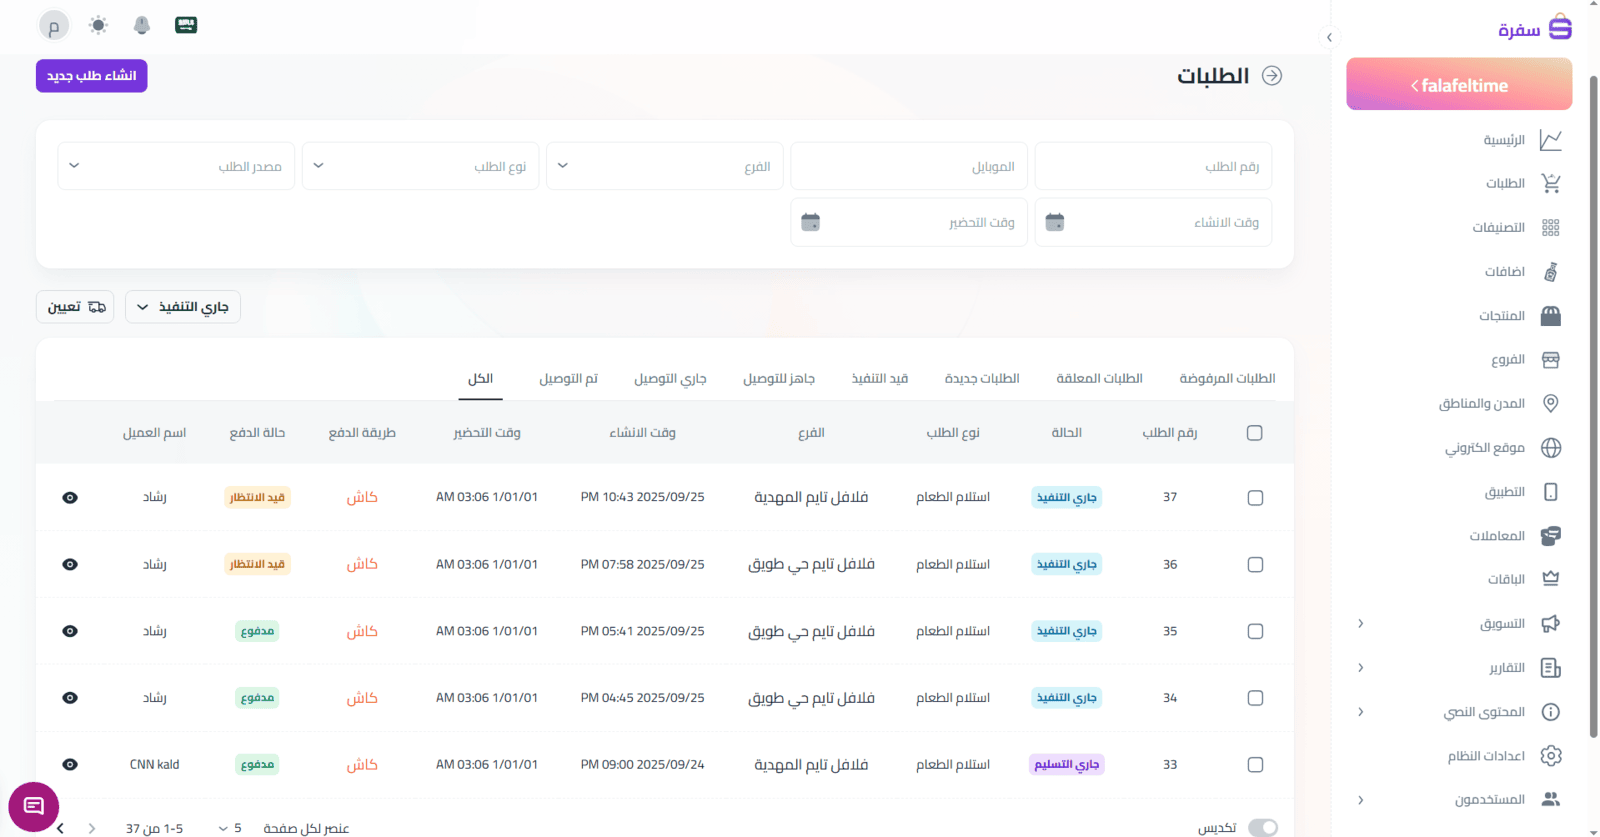Toggle the light/dark theme sun icon
Image resolution: width=1600 pixels, height=837 pixels.
click(98, 25)
